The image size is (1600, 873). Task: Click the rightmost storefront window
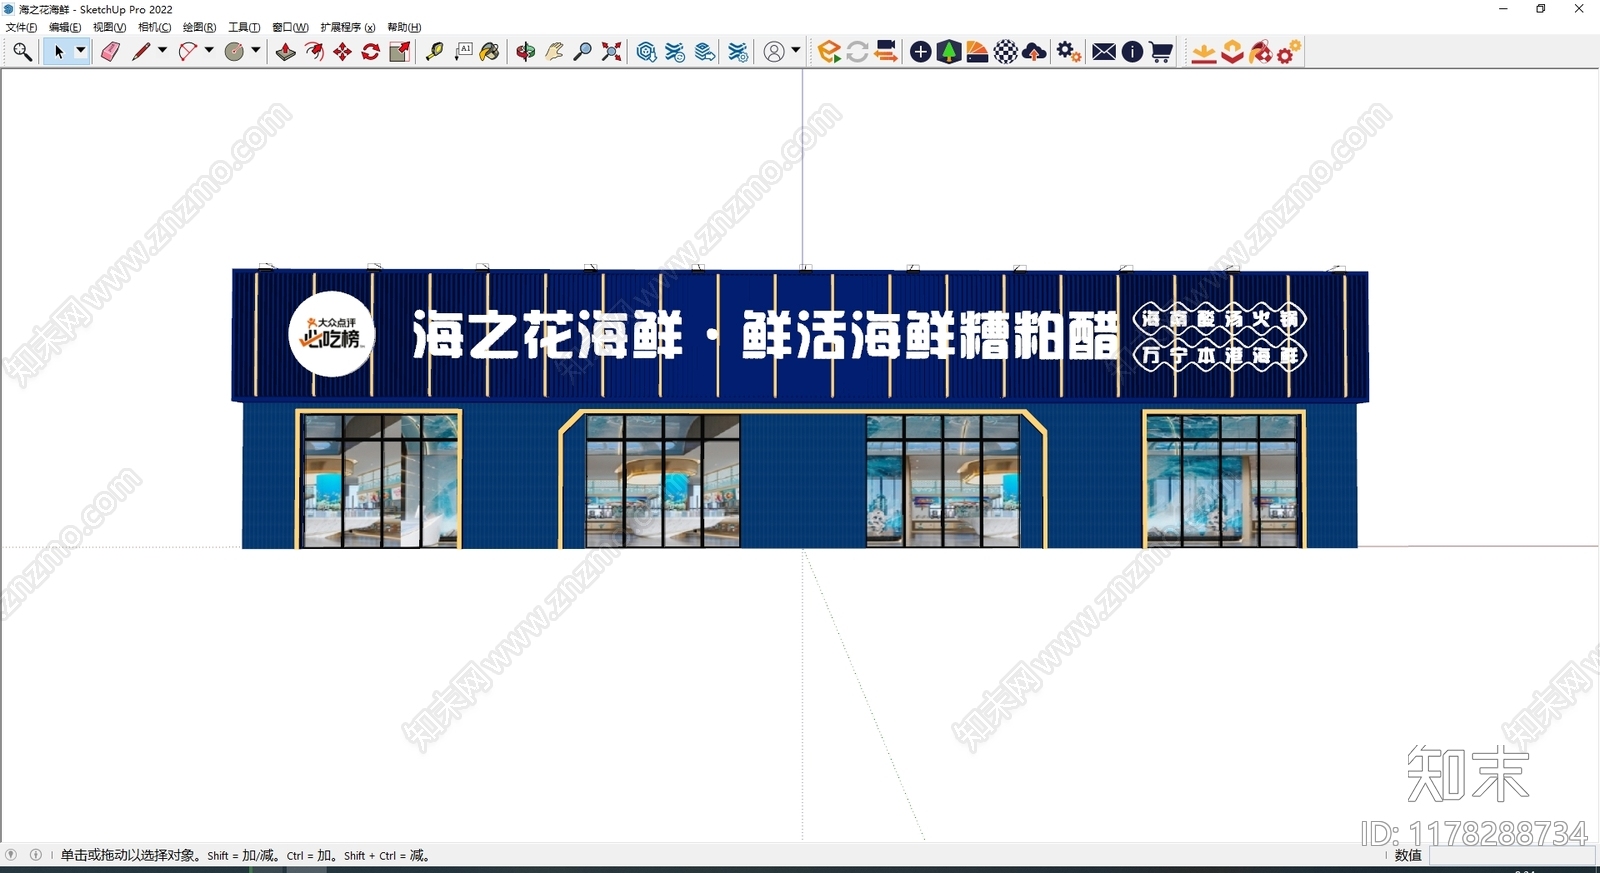point(1224,480)
